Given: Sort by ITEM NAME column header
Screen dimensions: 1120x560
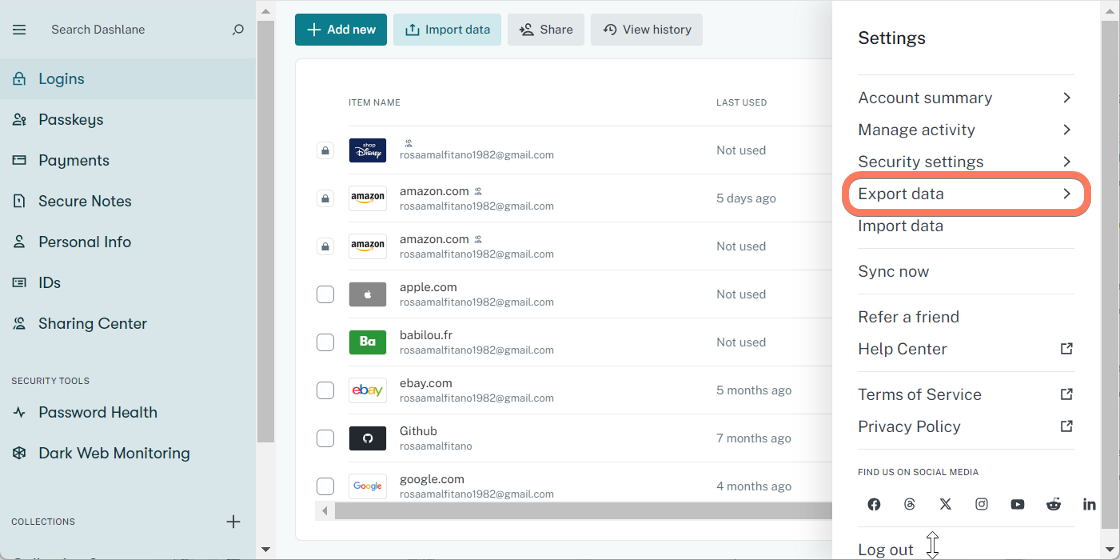Looking at the screenshot, I should click(374, 103).
